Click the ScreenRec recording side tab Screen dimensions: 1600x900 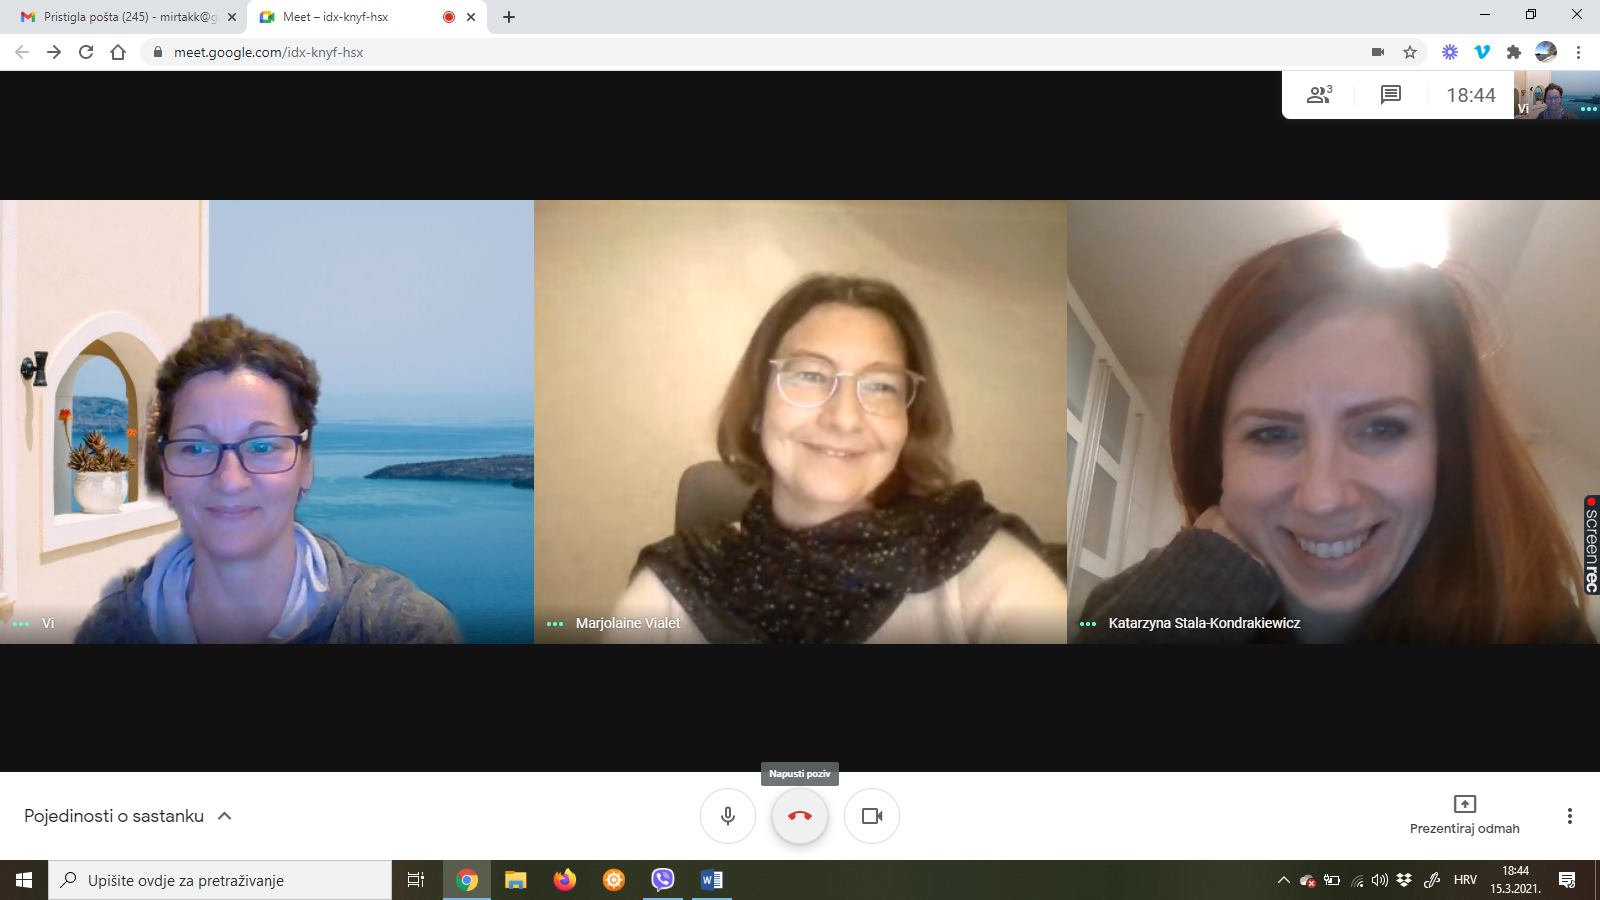[x=1592, y=545]
